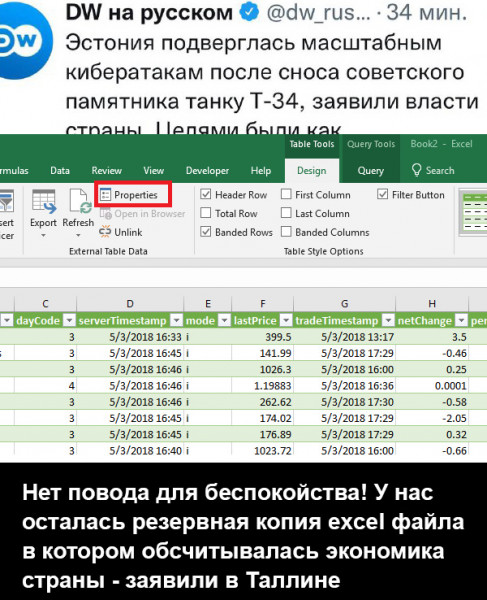This screenshot has width=487, height=600.
Task: Click the Search lightbulb icon
Action: click(417, 170)
